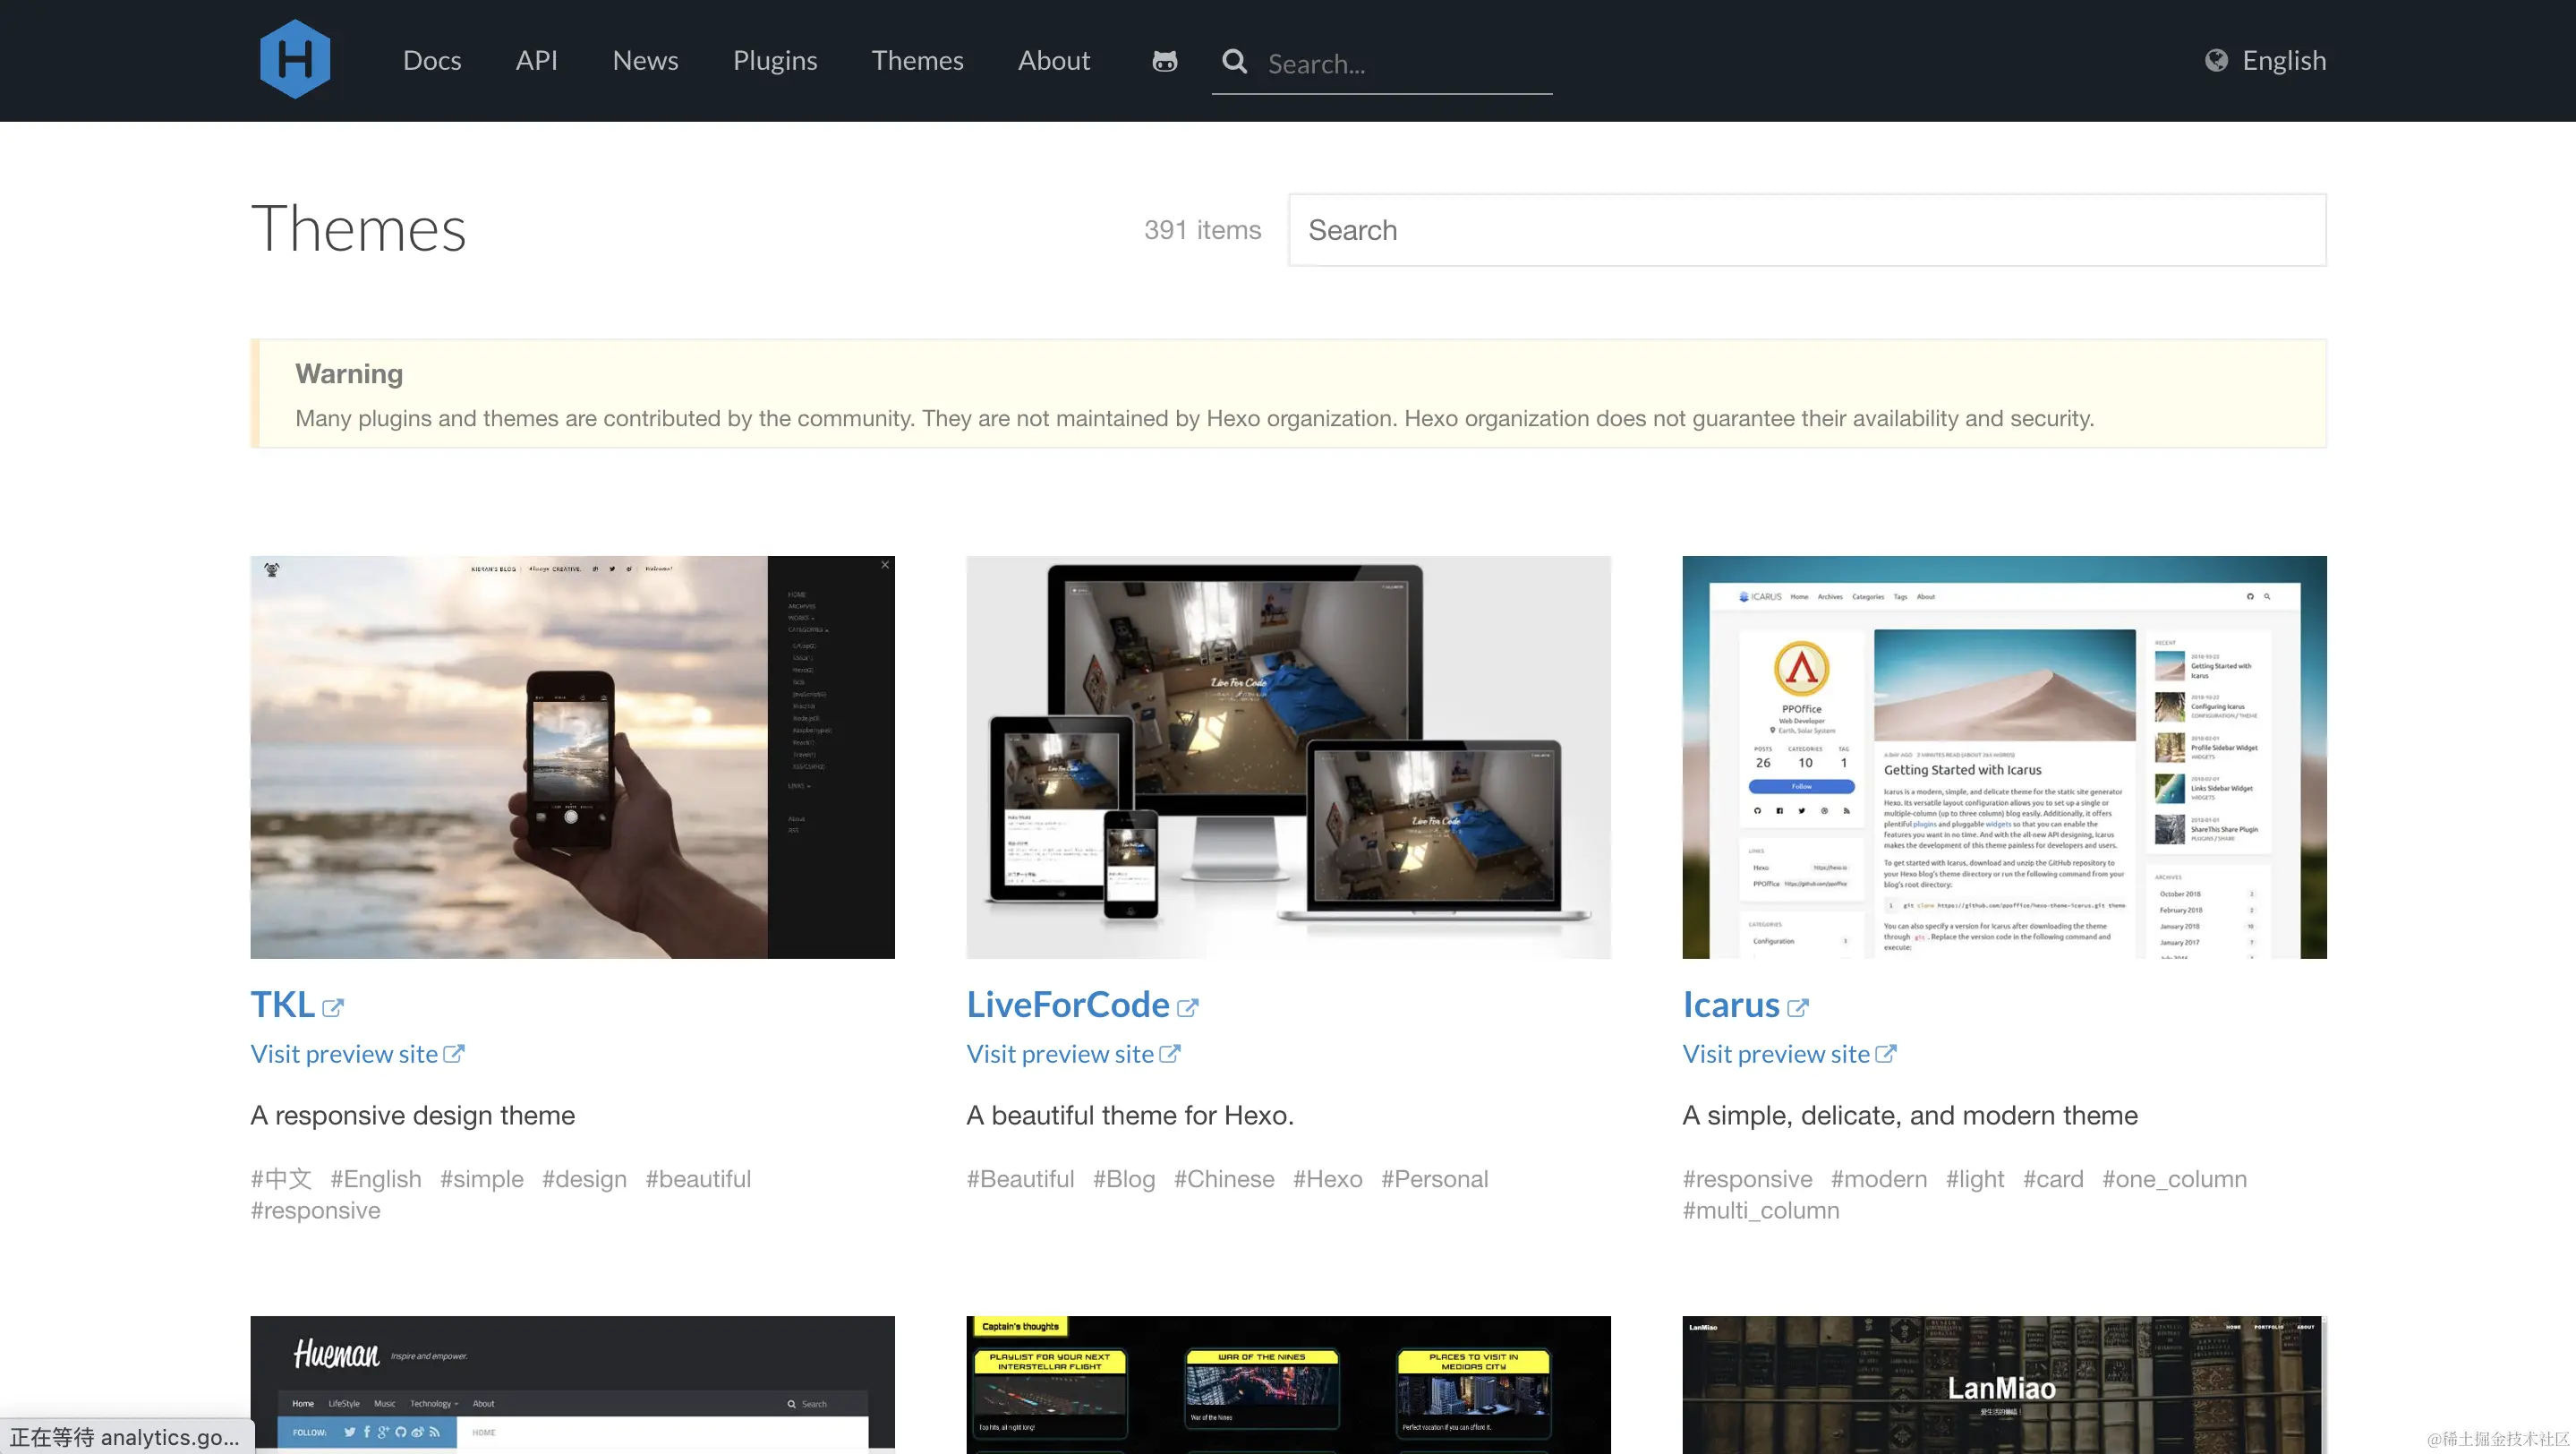Screen dimensions: 2576x1454
Task: Select Themes in the top navigation
Action: point(917,60)
